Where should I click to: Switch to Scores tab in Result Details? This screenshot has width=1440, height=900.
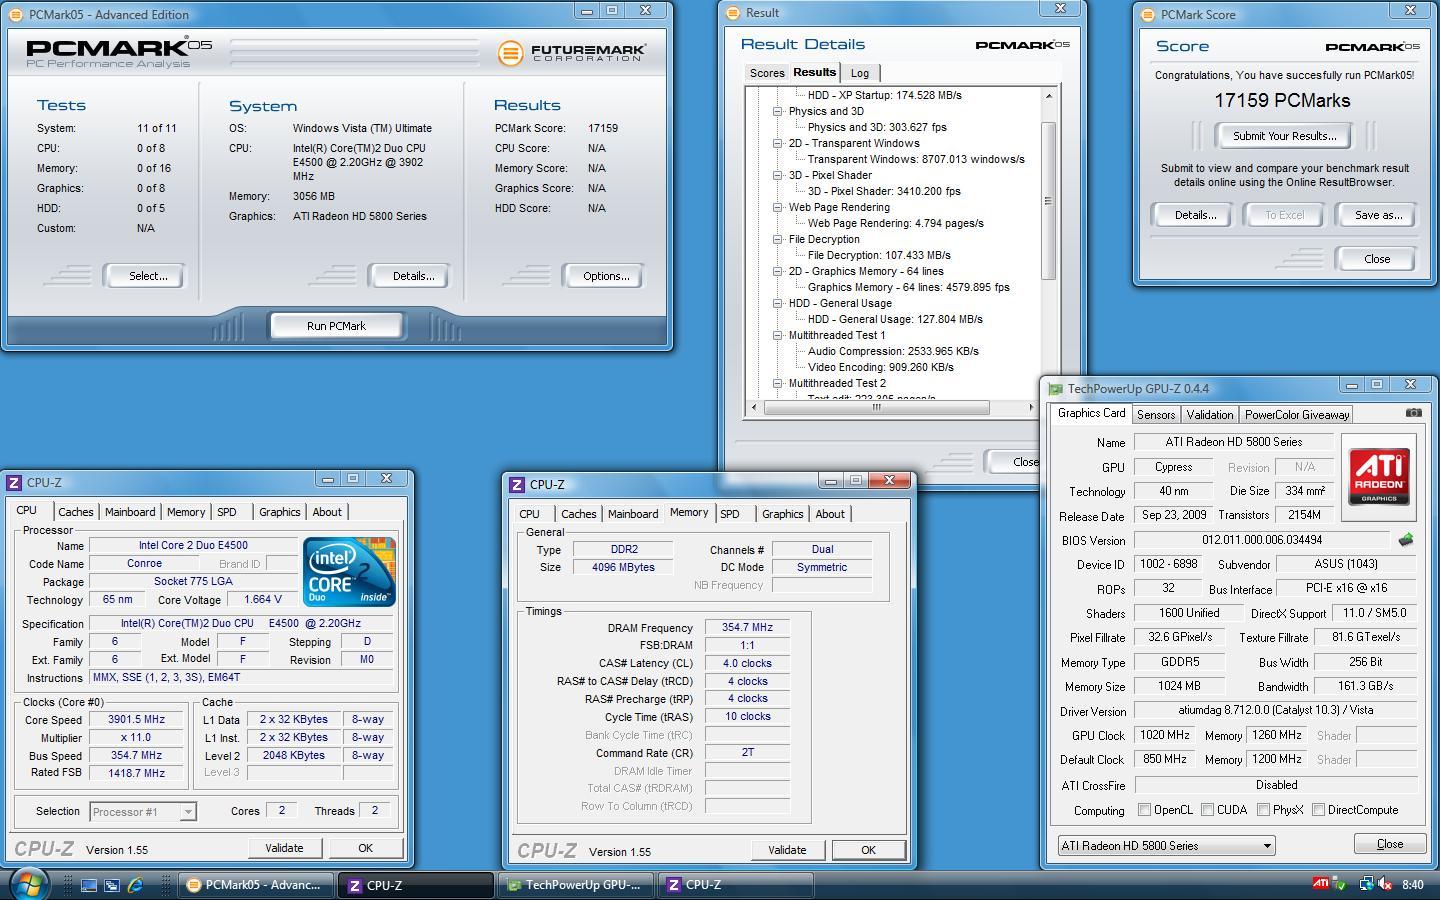click(x=767, y=73)
